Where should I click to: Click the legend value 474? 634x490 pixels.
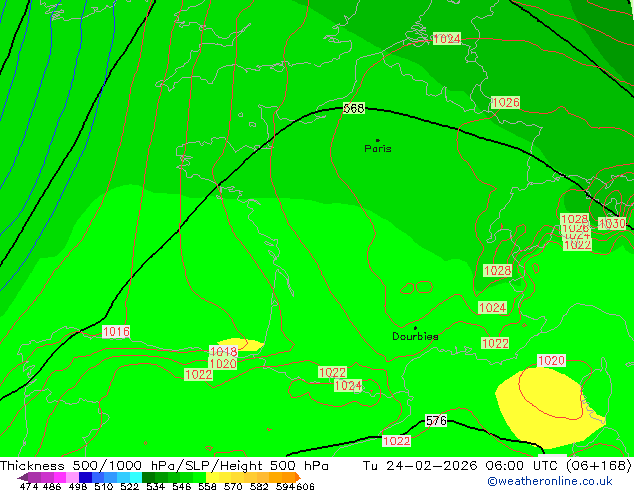pyautogui.click(x=29, y=486)
